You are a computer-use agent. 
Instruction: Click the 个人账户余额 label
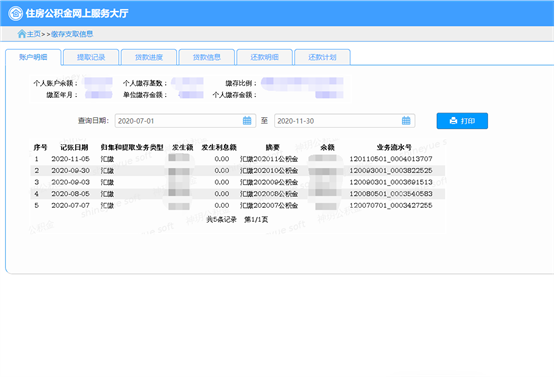click(x=56, y=83)
